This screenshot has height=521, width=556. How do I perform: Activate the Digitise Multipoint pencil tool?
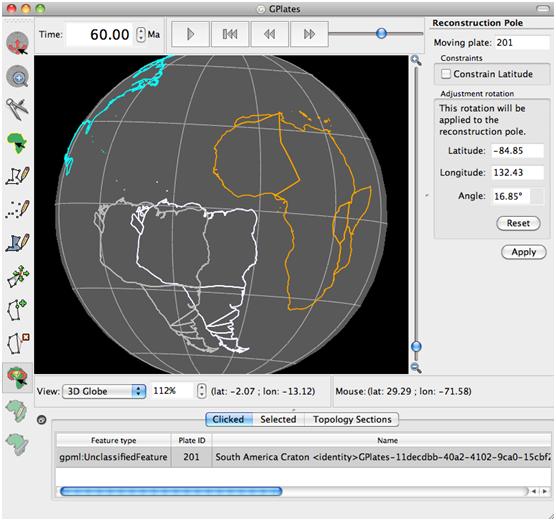coord(18,209)
